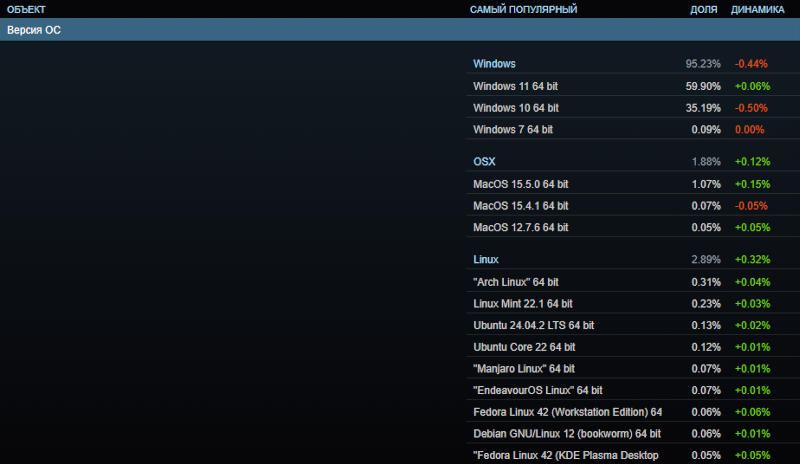
Task: Collapse the 'Версия ОС' section header
Action: [34, 30]
